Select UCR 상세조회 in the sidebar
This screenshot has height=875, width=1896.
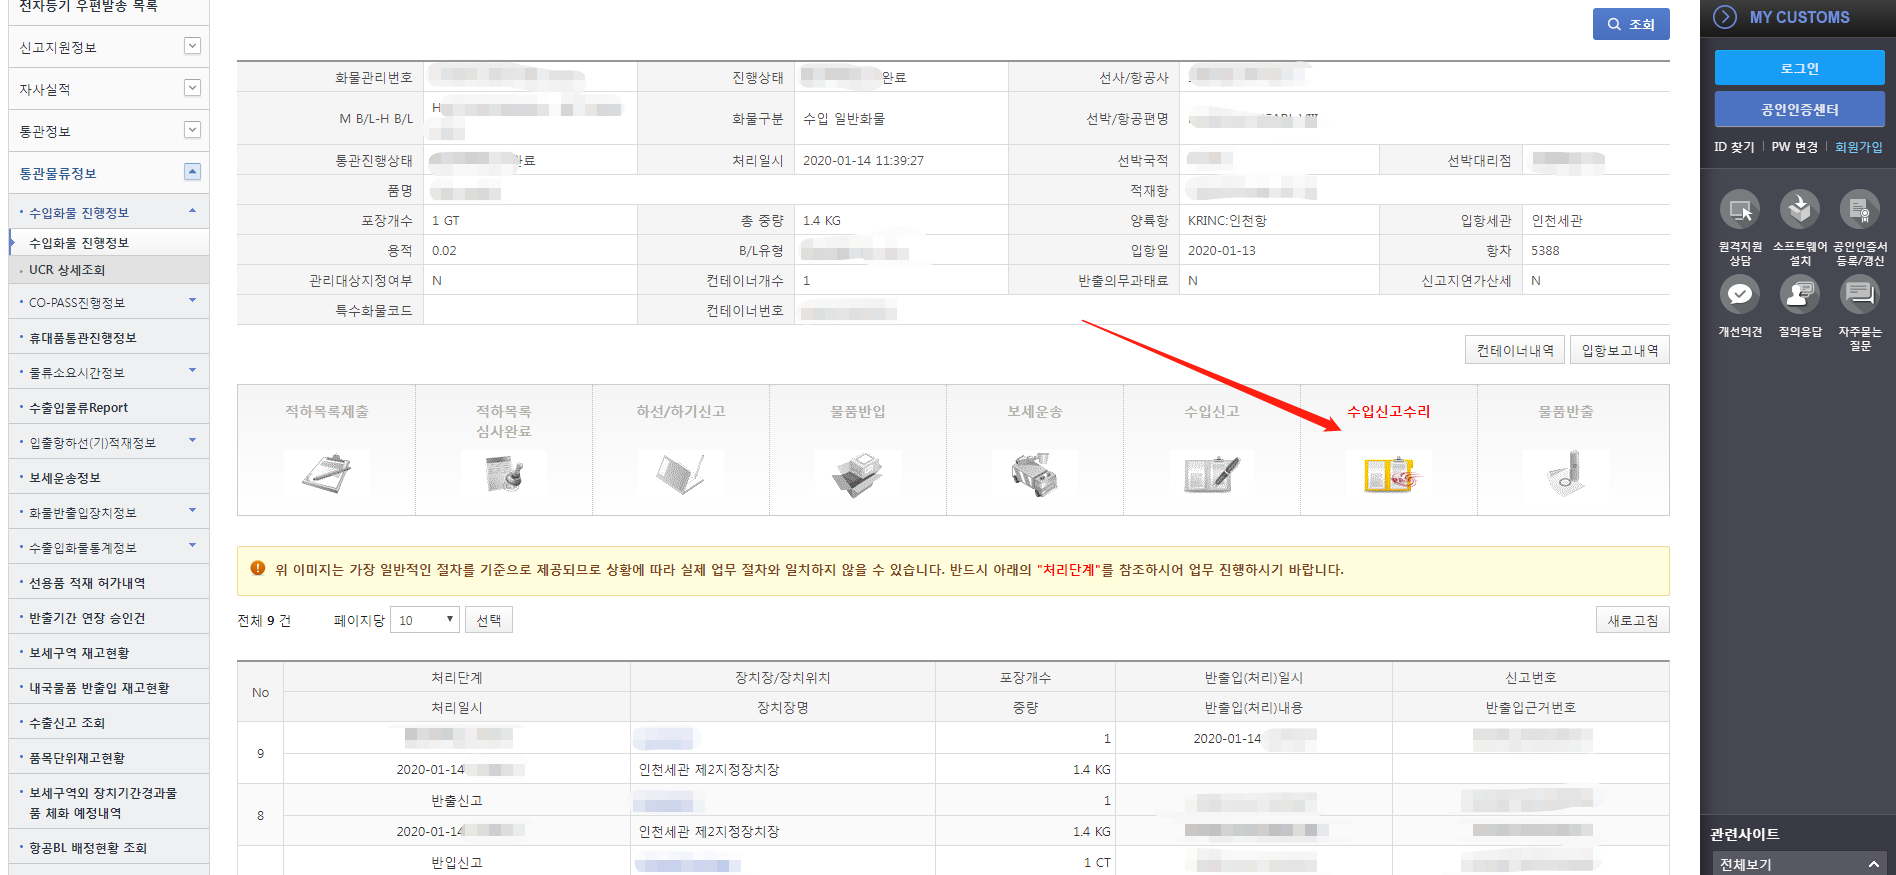pos(67,270)
